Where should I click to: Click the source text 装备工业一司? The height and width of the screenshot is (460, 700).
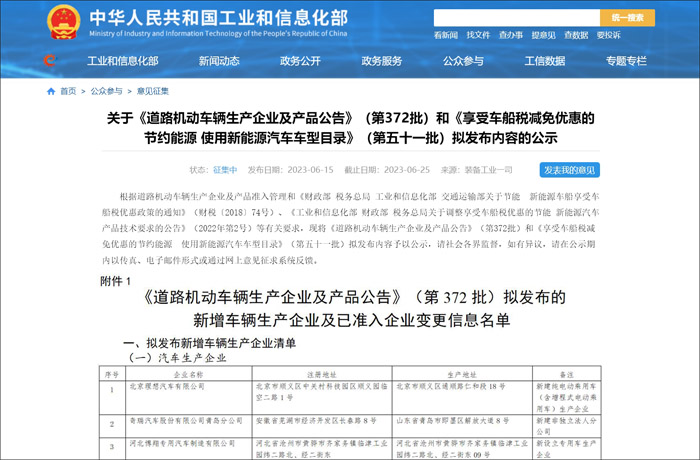pyautogui.click(x=488, y=170)
